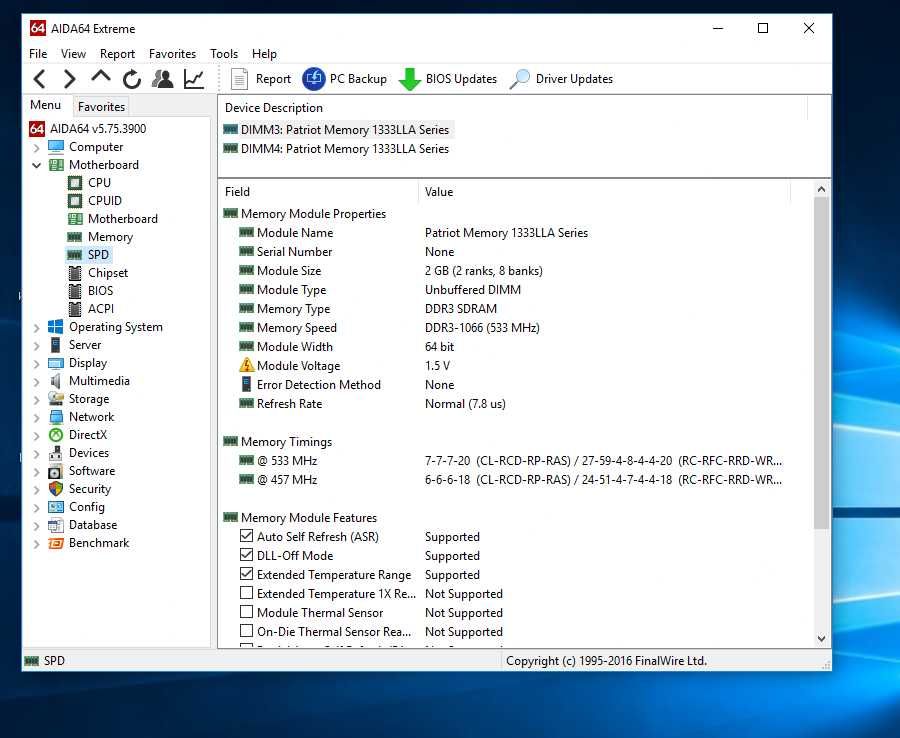Select the CPU tree item
Viewport: 900px width, 738px height.
point(99,182)
